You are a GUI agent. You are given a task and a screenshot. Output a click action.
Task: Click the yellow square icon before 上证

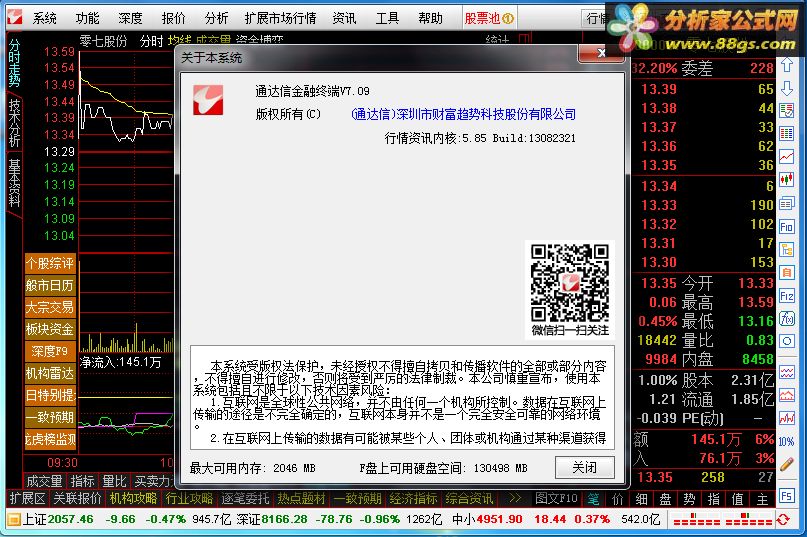point(14,519)
